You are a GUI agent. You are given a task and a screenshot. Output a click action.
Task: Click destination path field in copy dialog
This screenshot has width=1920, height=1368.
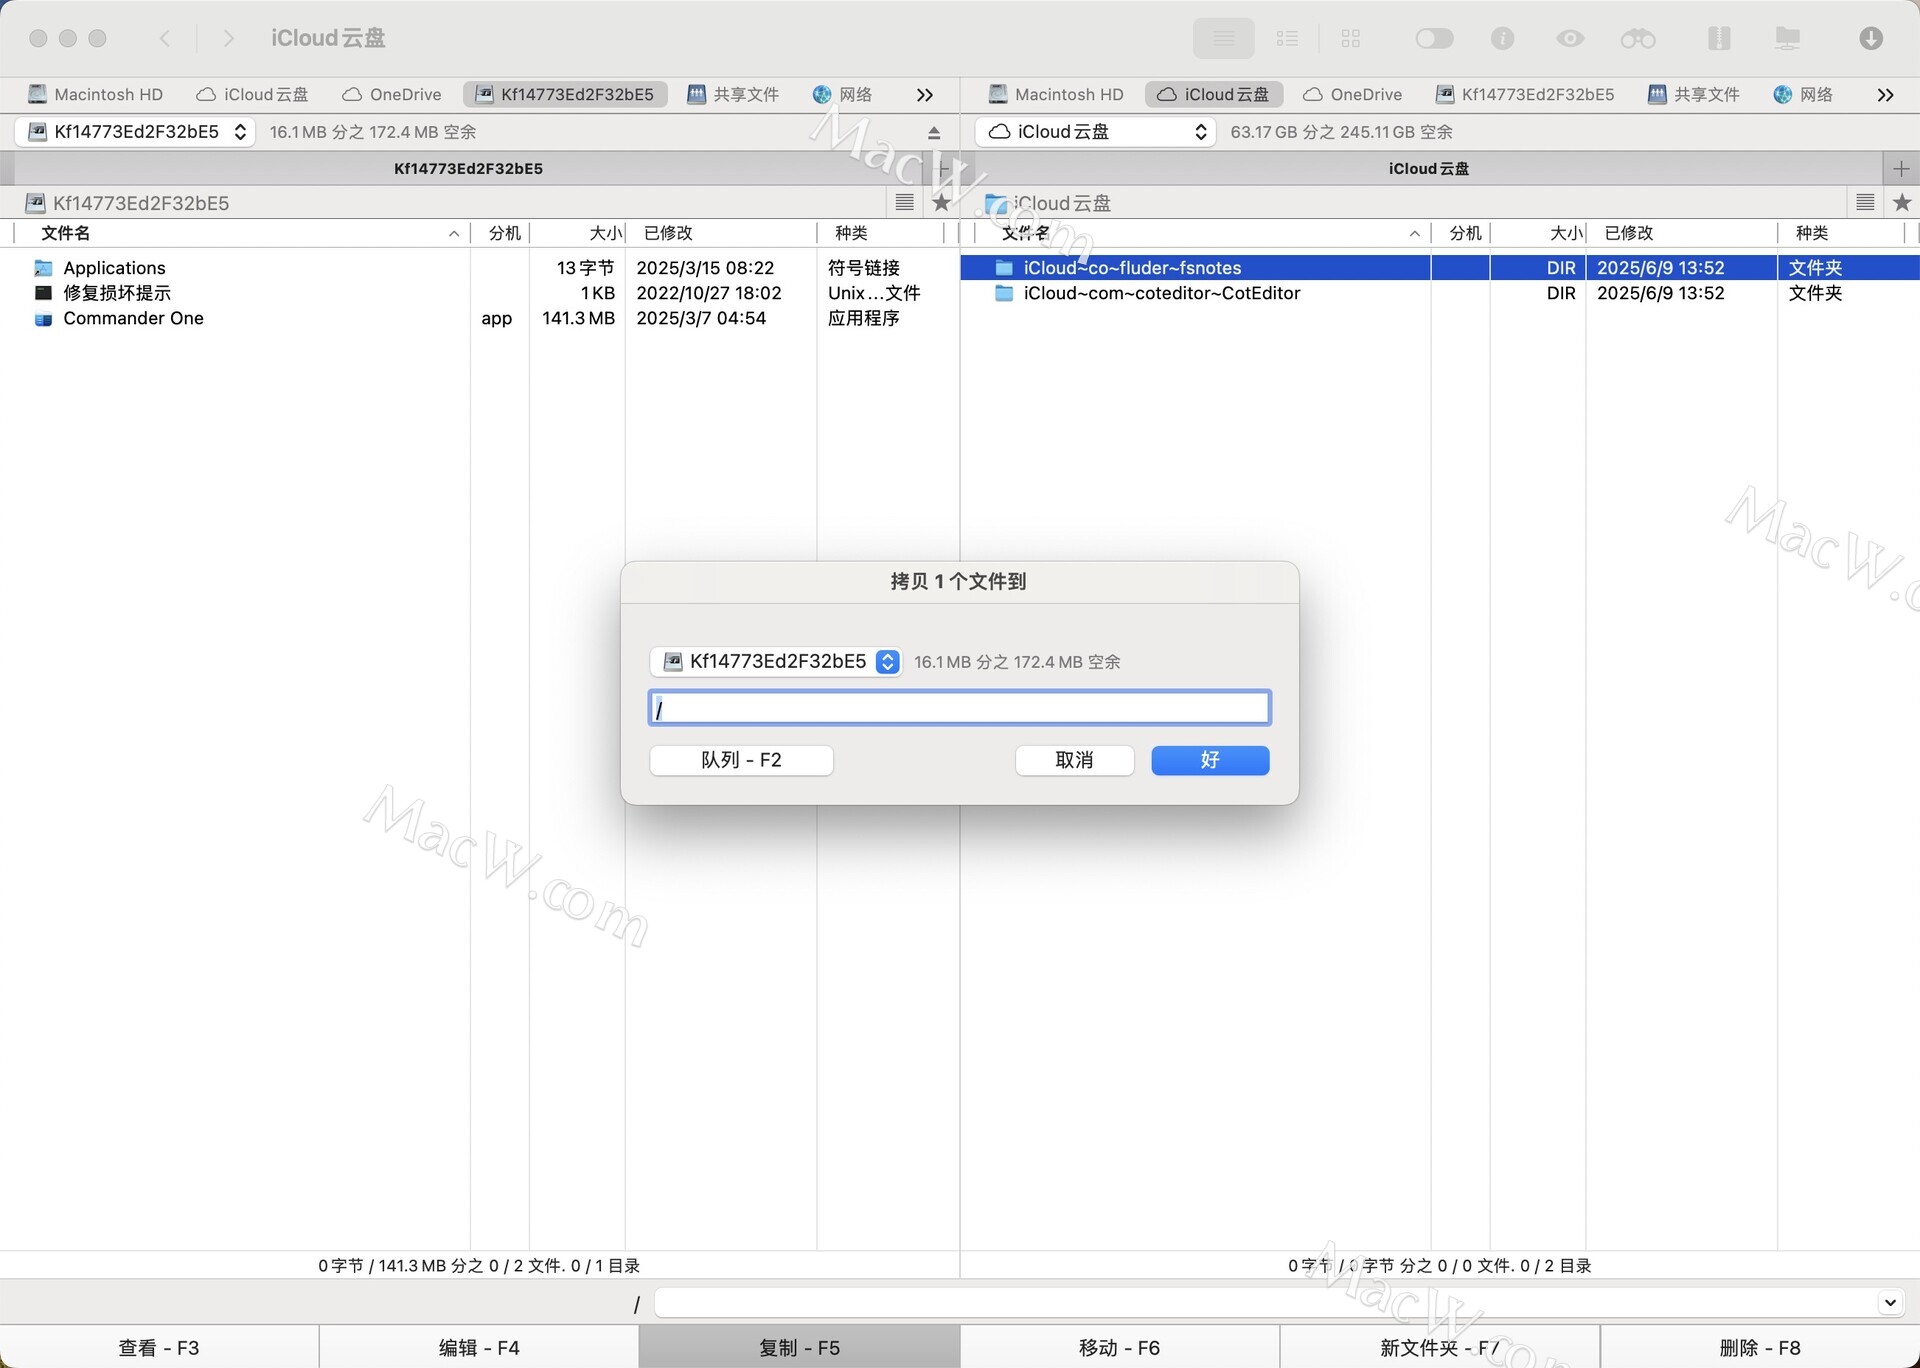(x=960, y=708)
